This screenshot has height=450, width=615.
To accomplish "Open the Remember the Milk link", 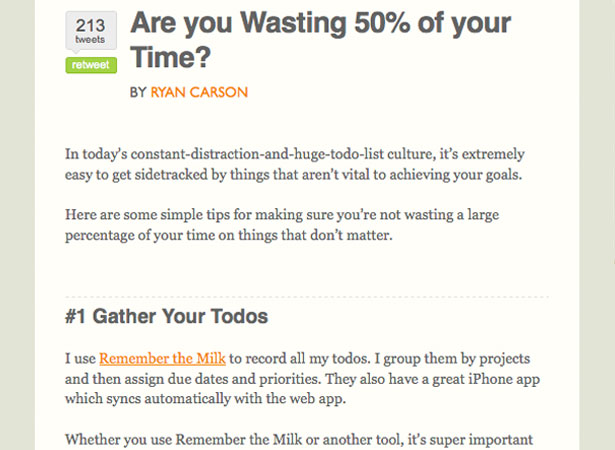I will [x=162, y=359].
